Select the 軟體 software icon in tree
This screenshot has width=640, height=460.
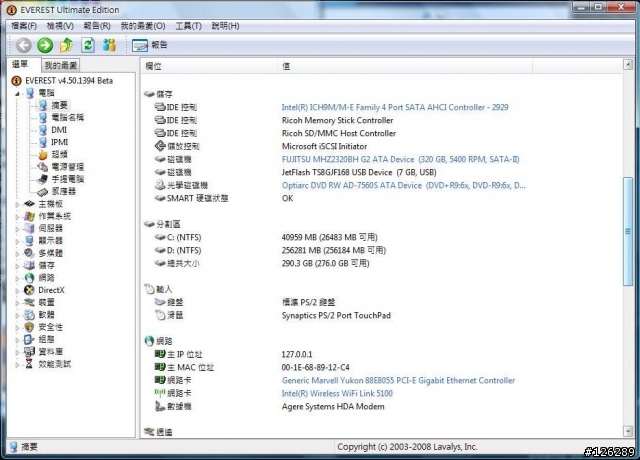(x=29, y=314)
